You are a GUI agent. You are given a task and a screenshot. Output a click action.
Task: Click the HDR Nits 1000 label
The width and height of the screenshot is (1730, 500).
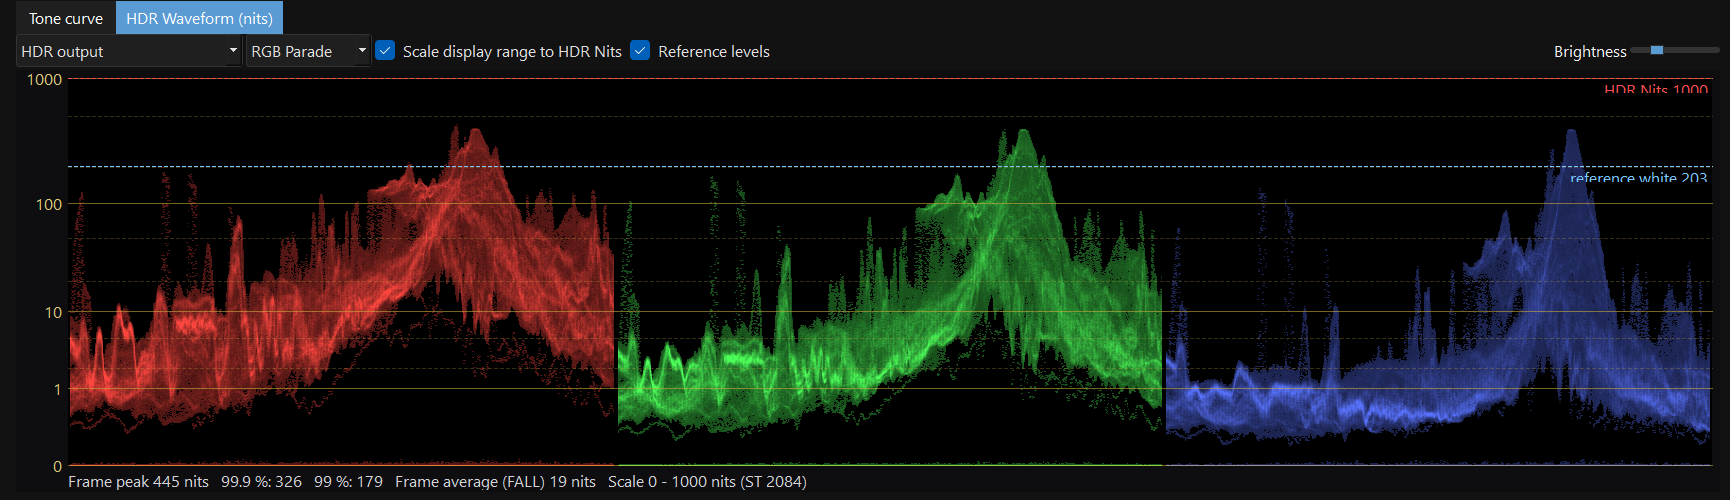pyautogui.click(x=1656, y=90)
